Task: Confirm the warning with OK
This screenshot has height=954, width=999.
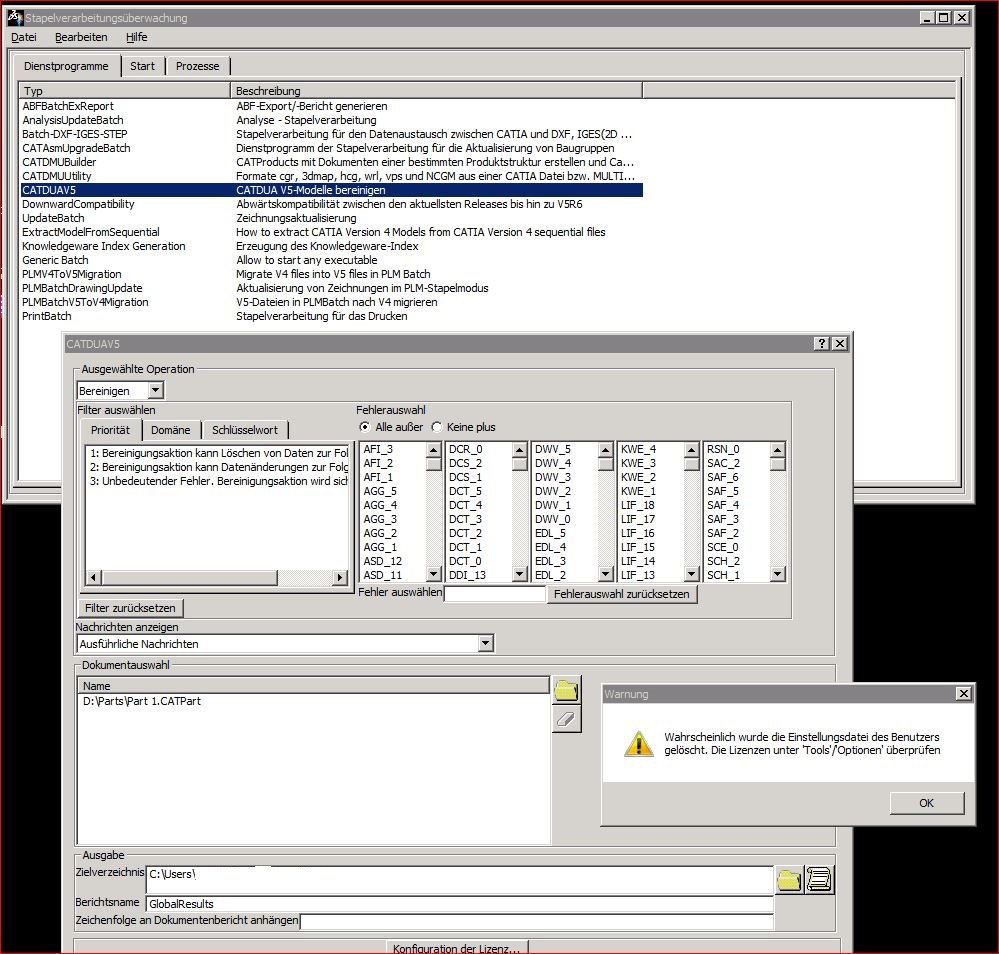Action: 927,803
